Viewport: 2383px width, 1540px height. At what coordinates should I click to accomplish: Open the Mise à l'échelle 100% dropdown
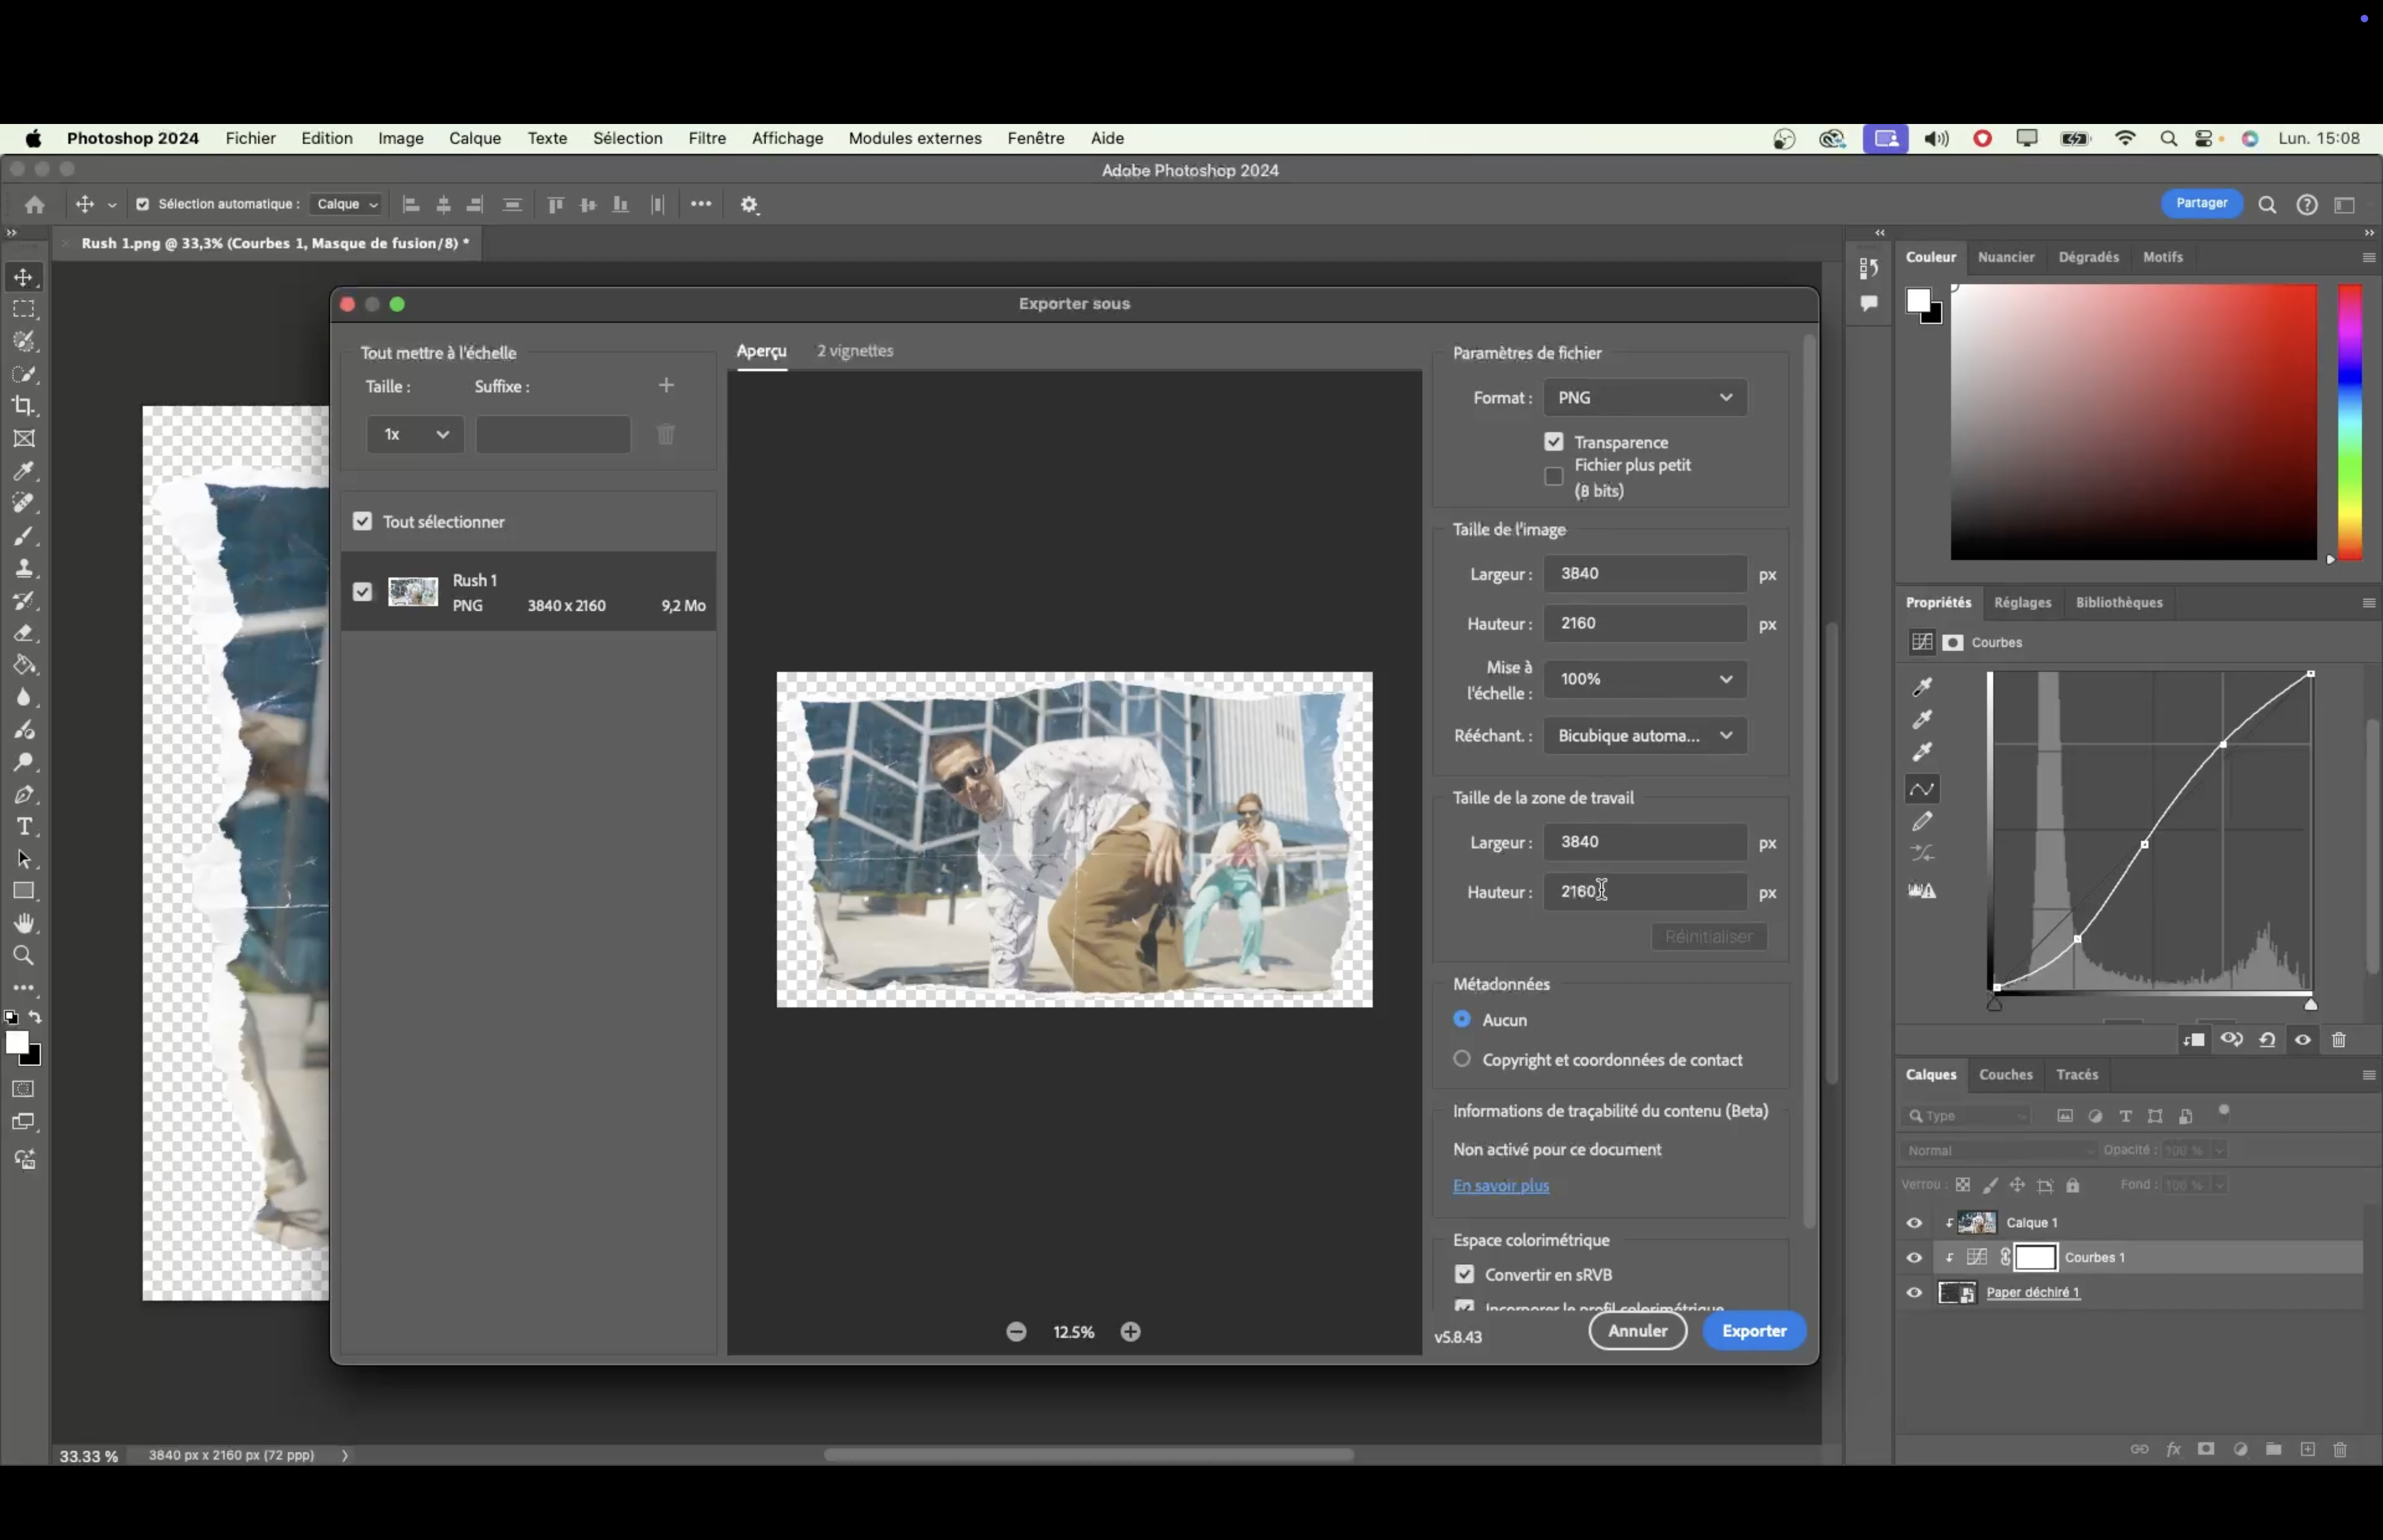point(1645,679)
